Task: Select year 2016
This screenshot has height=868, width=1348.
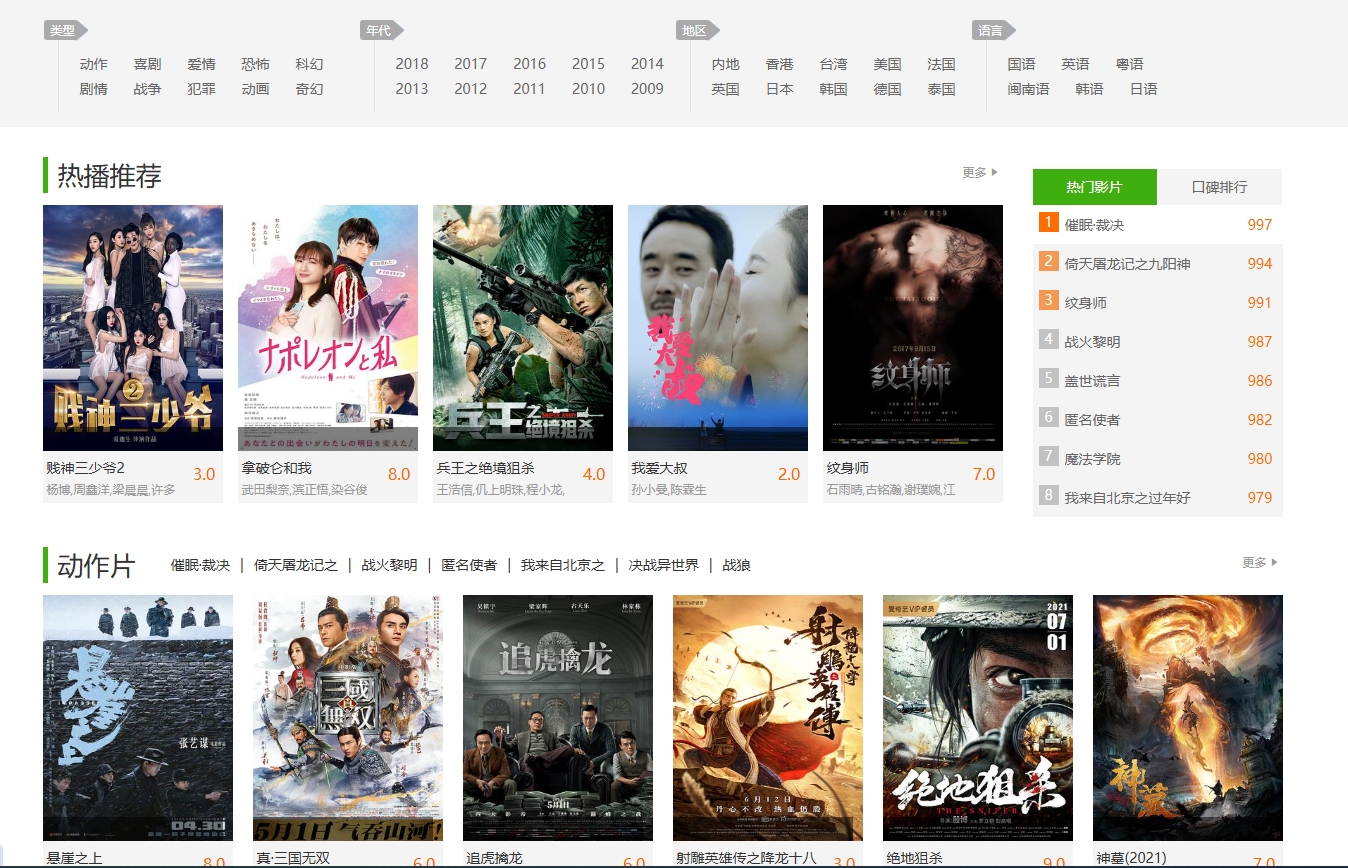Action: point(530,64)
